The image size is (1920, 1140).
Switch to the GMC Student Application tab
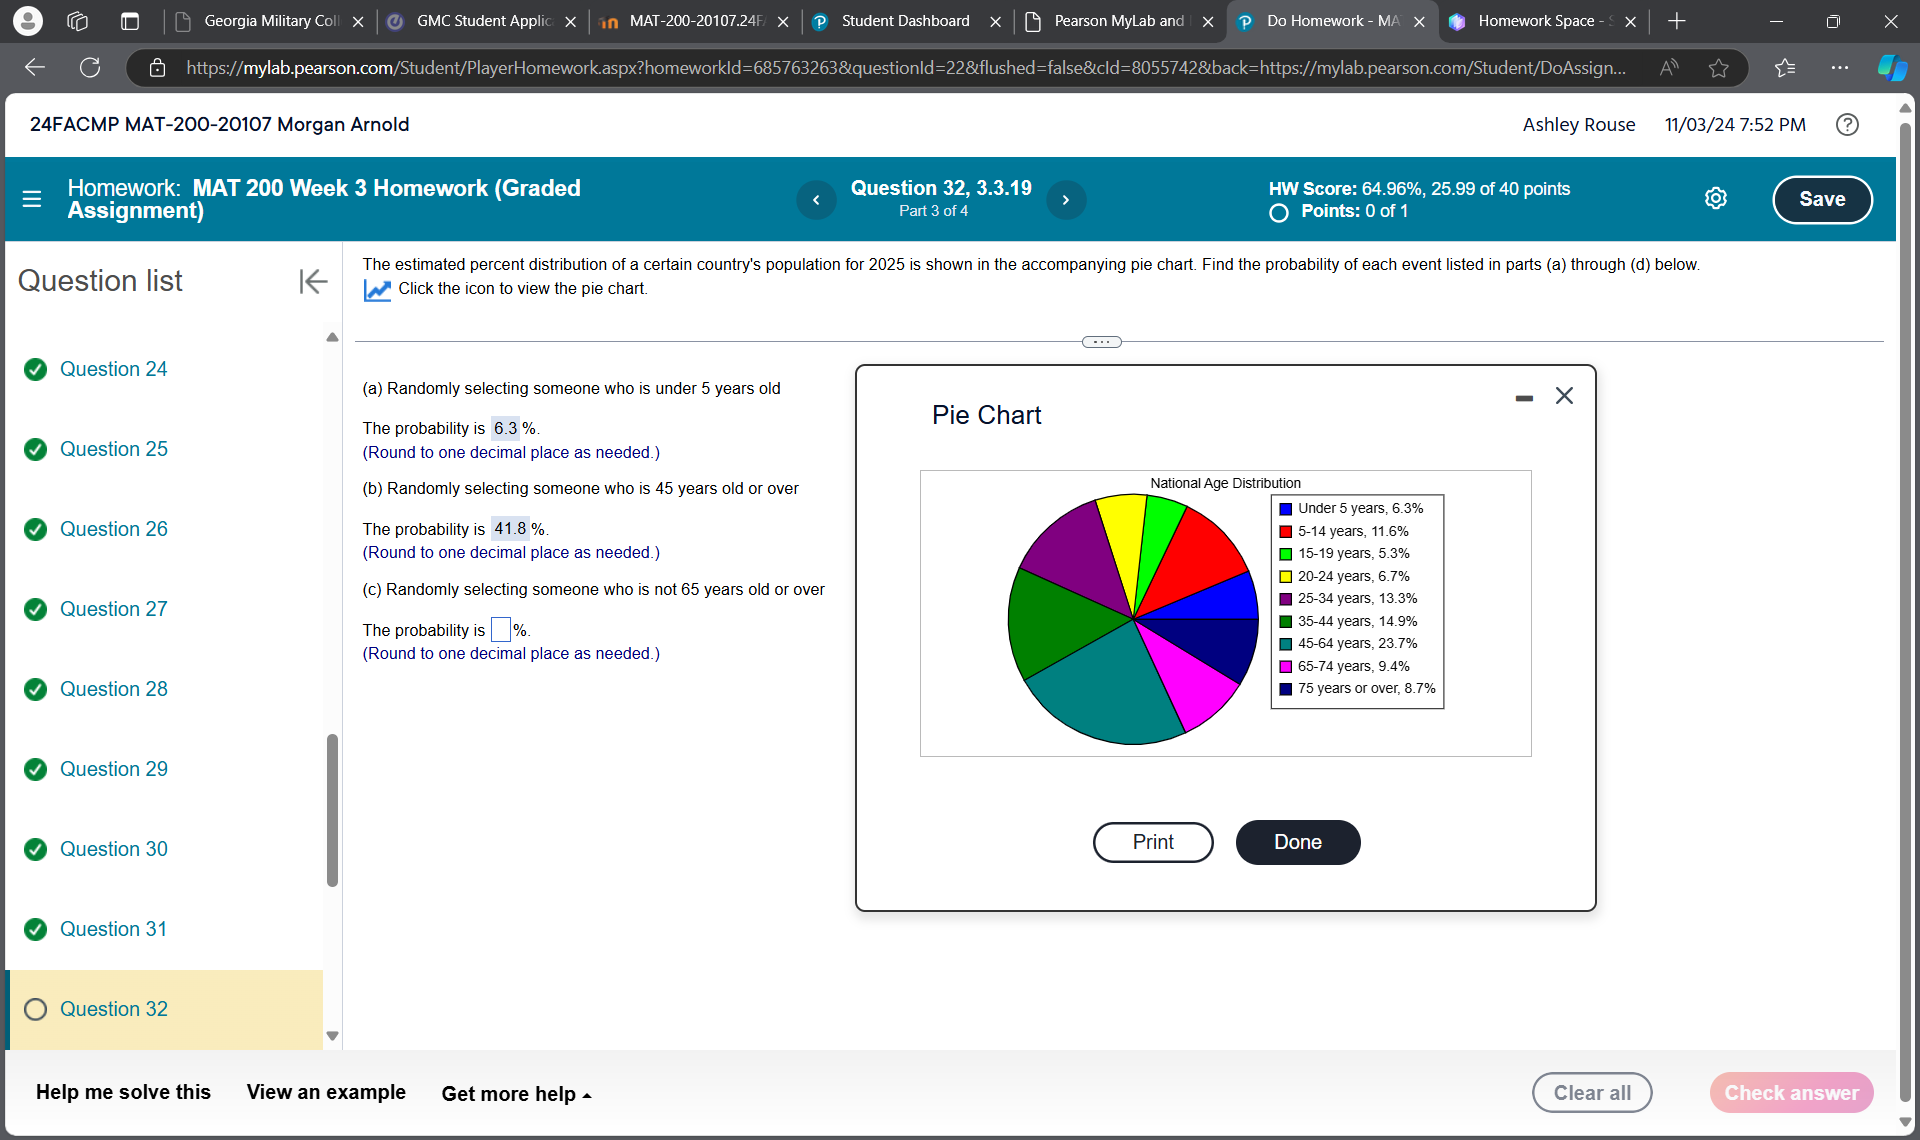click(x=484, y=21)
